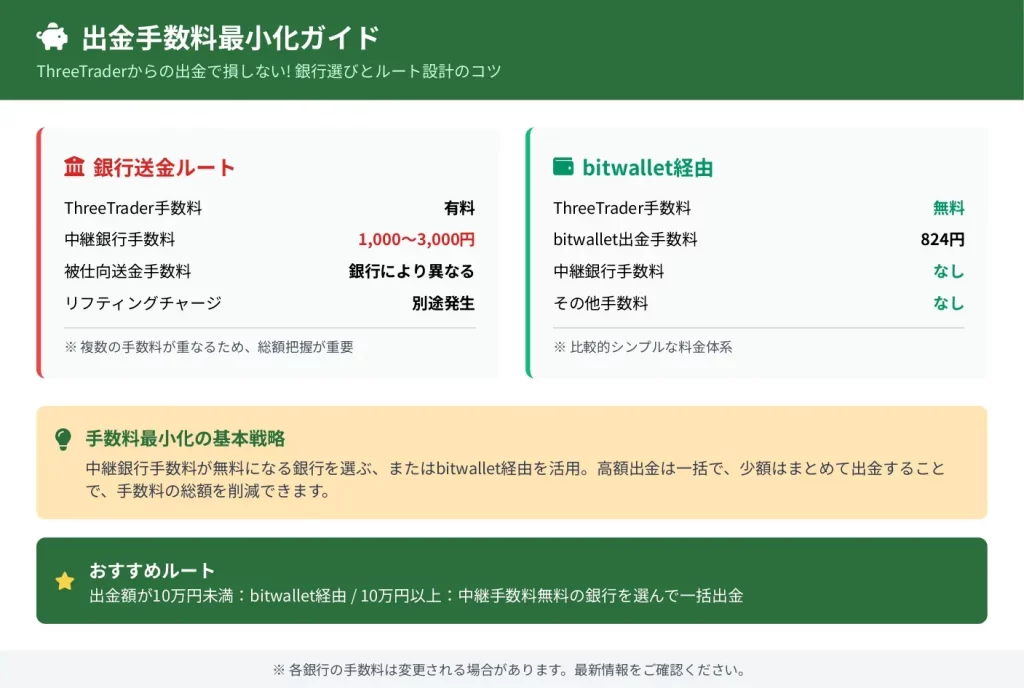
Task: Select the 出金手数料最小化ガイド title
Action: tap(231, 38)
